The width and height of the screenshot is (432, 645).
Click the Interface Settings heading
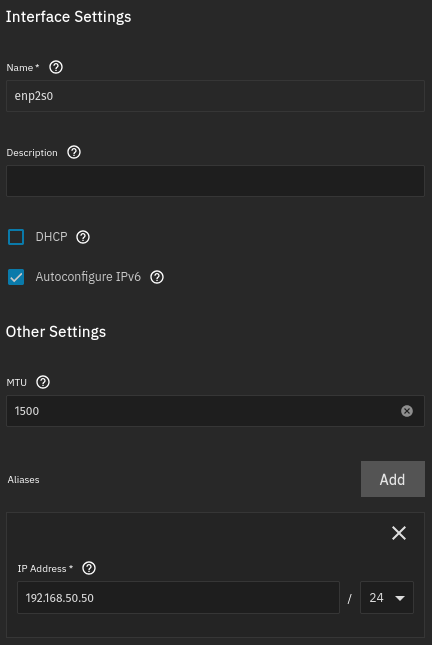point(68,17)
